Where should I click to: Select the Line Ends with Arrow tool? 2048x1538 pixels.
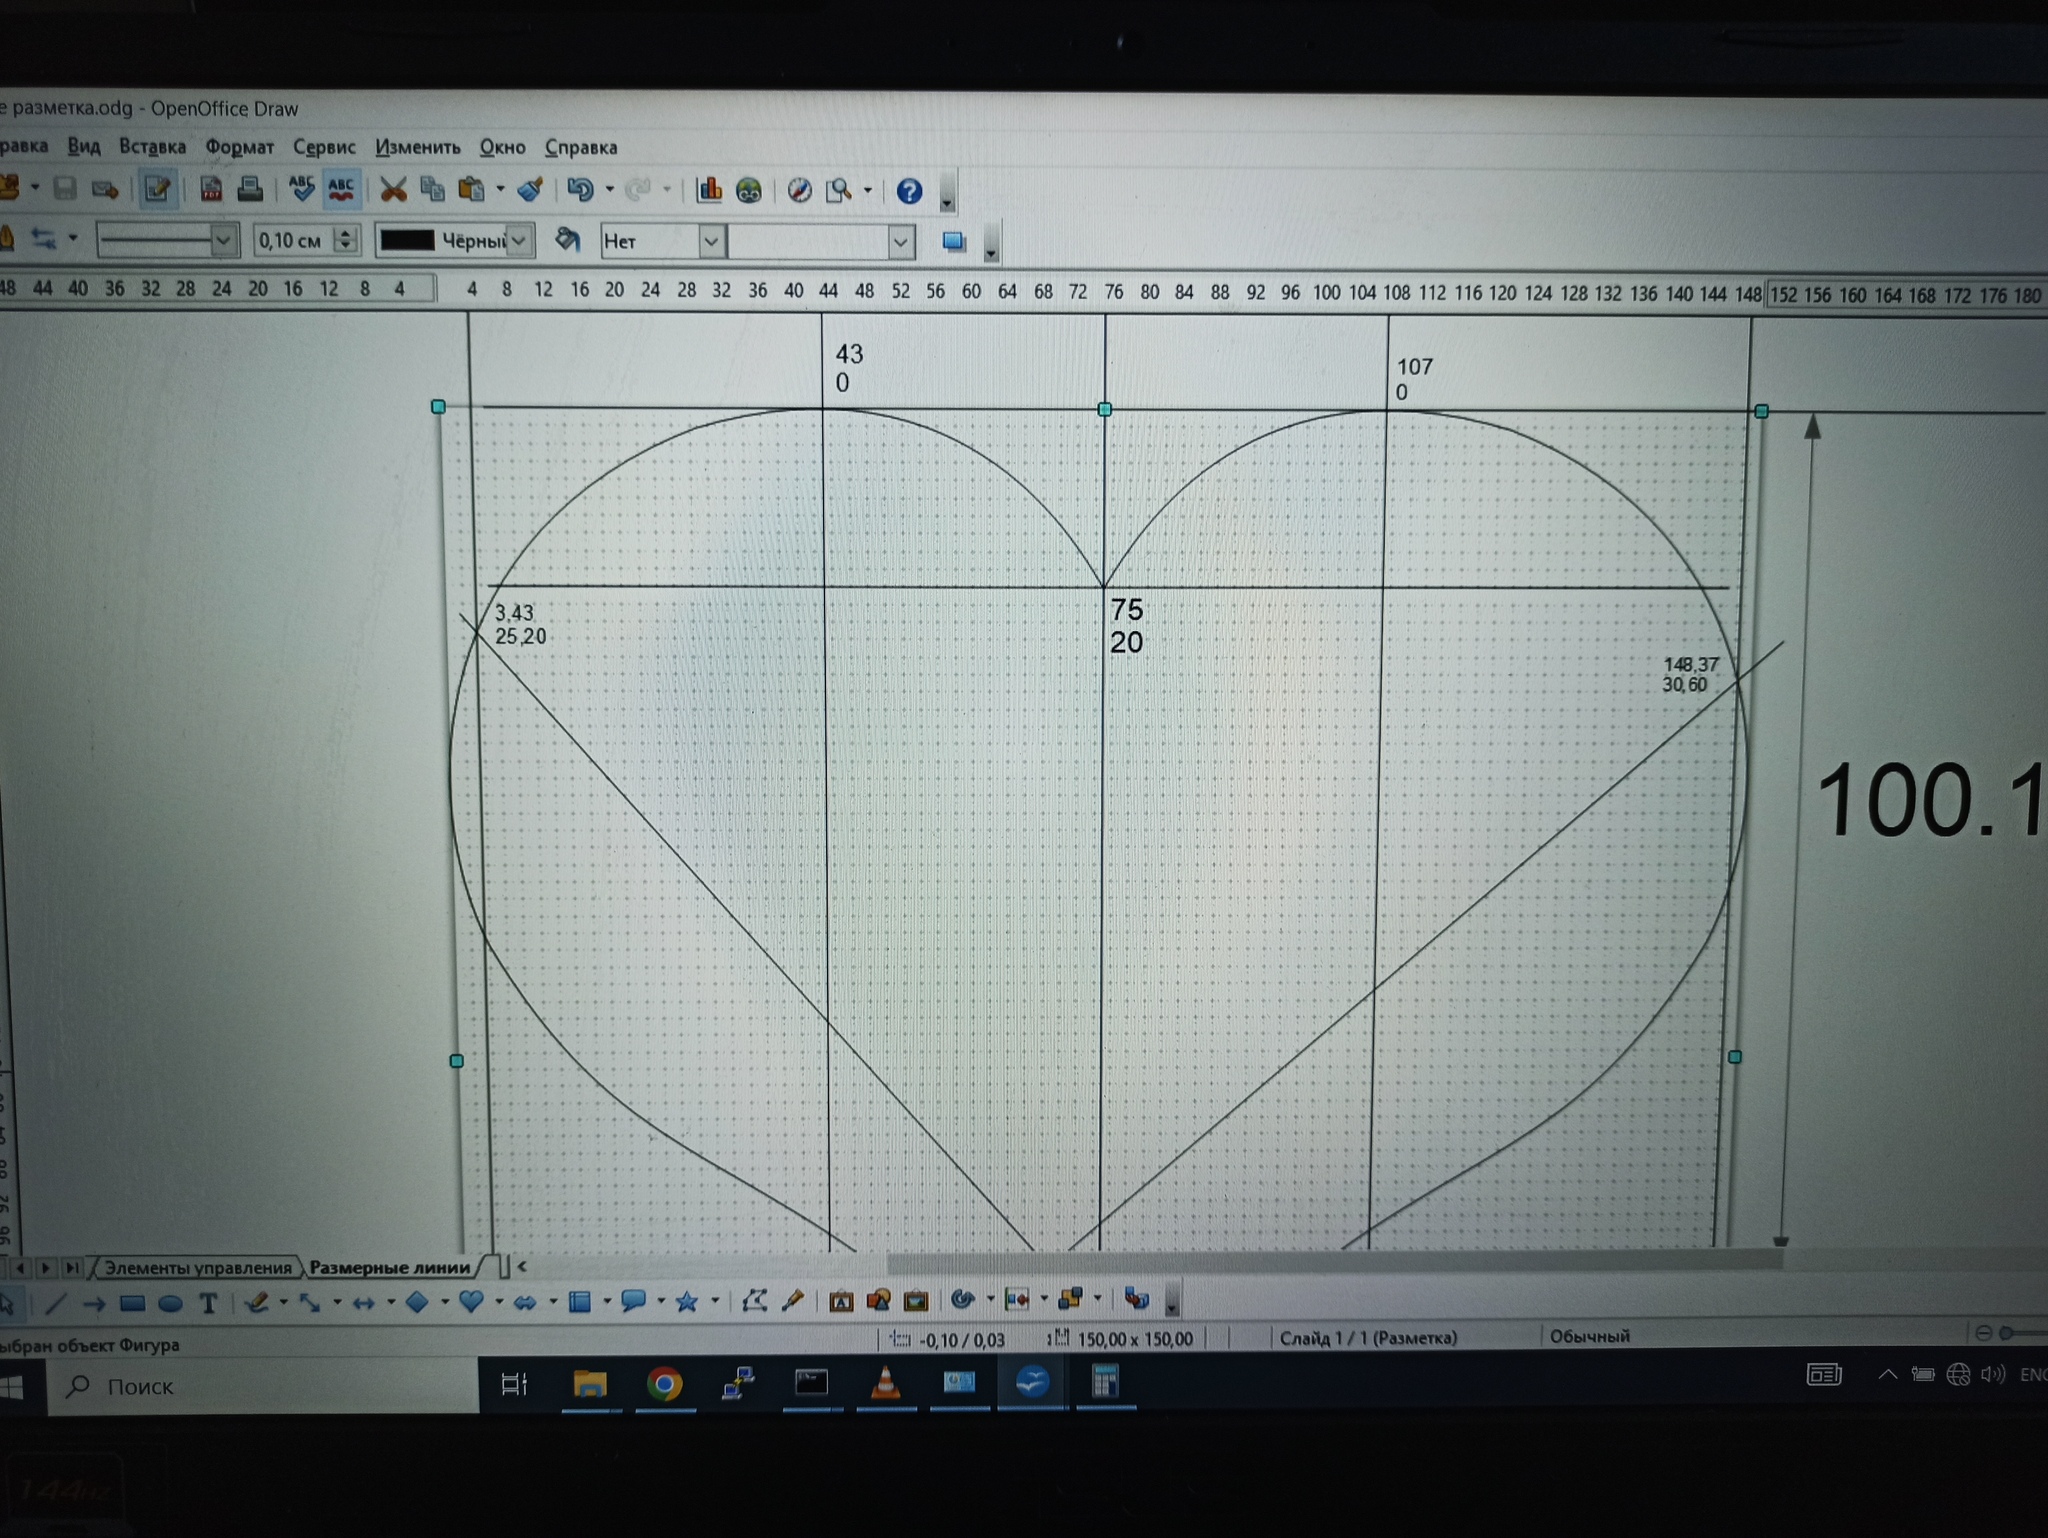tap(94, 1303)
